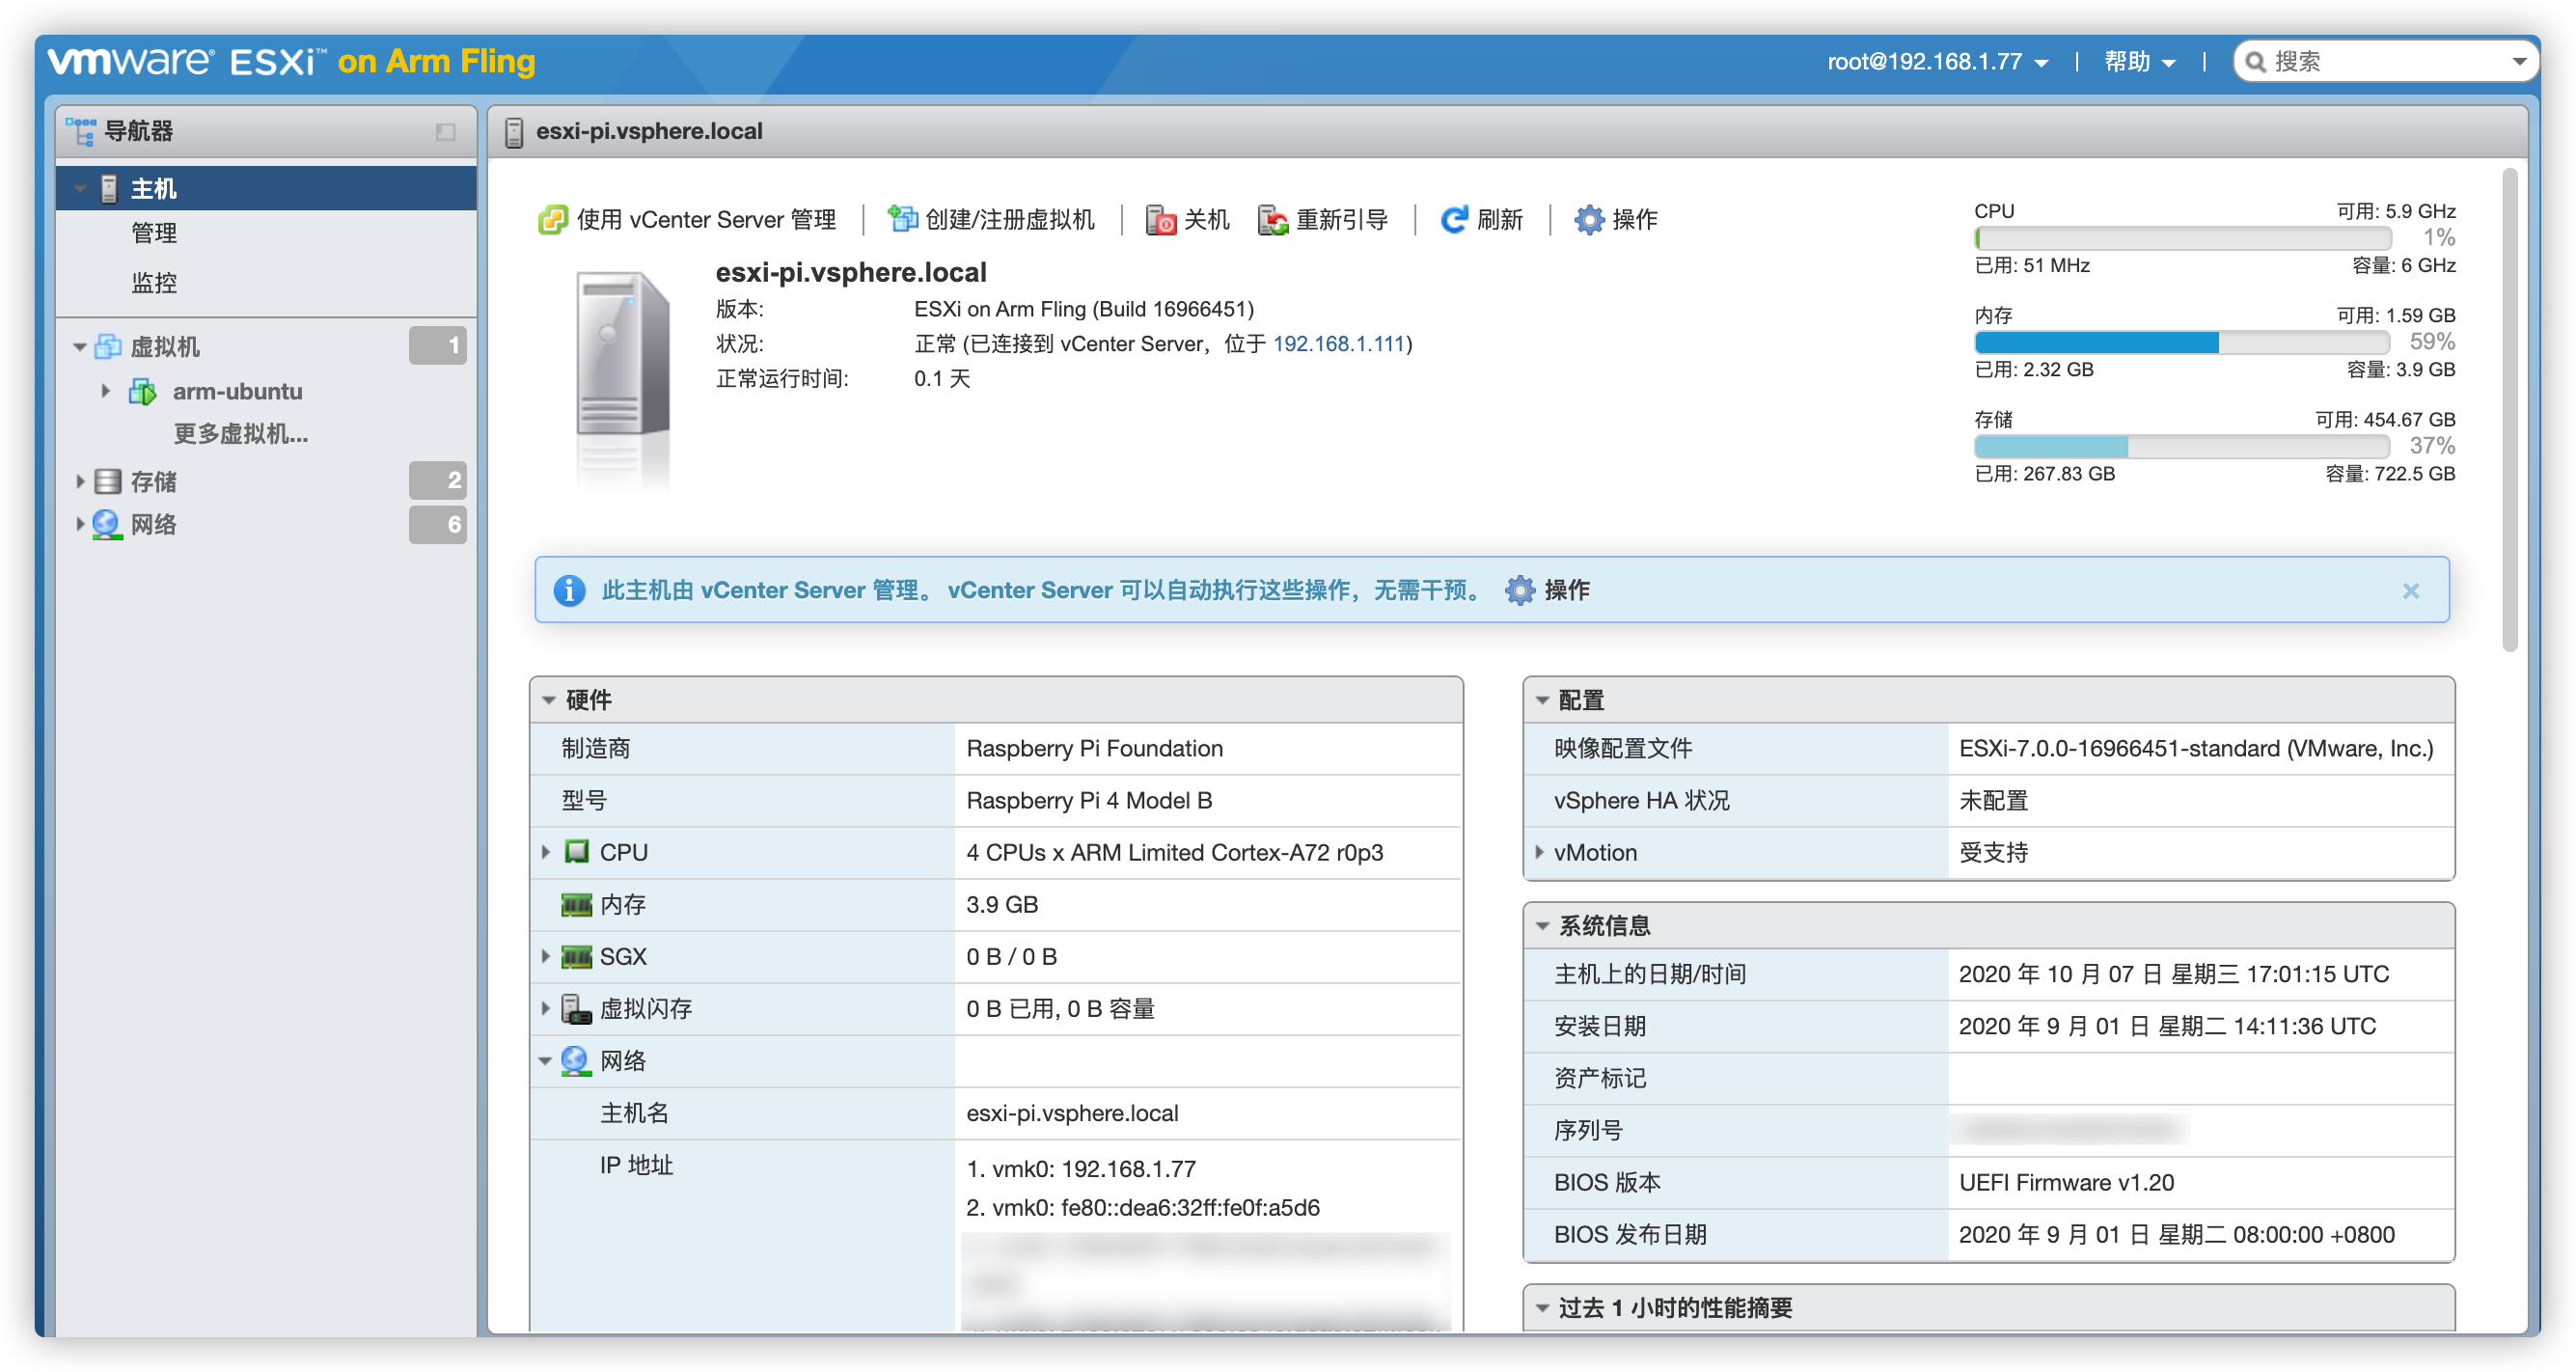Click the reboot (重新引导) icon
The width and height of the screenshot is (2576, 1372).
(1272, 219)
